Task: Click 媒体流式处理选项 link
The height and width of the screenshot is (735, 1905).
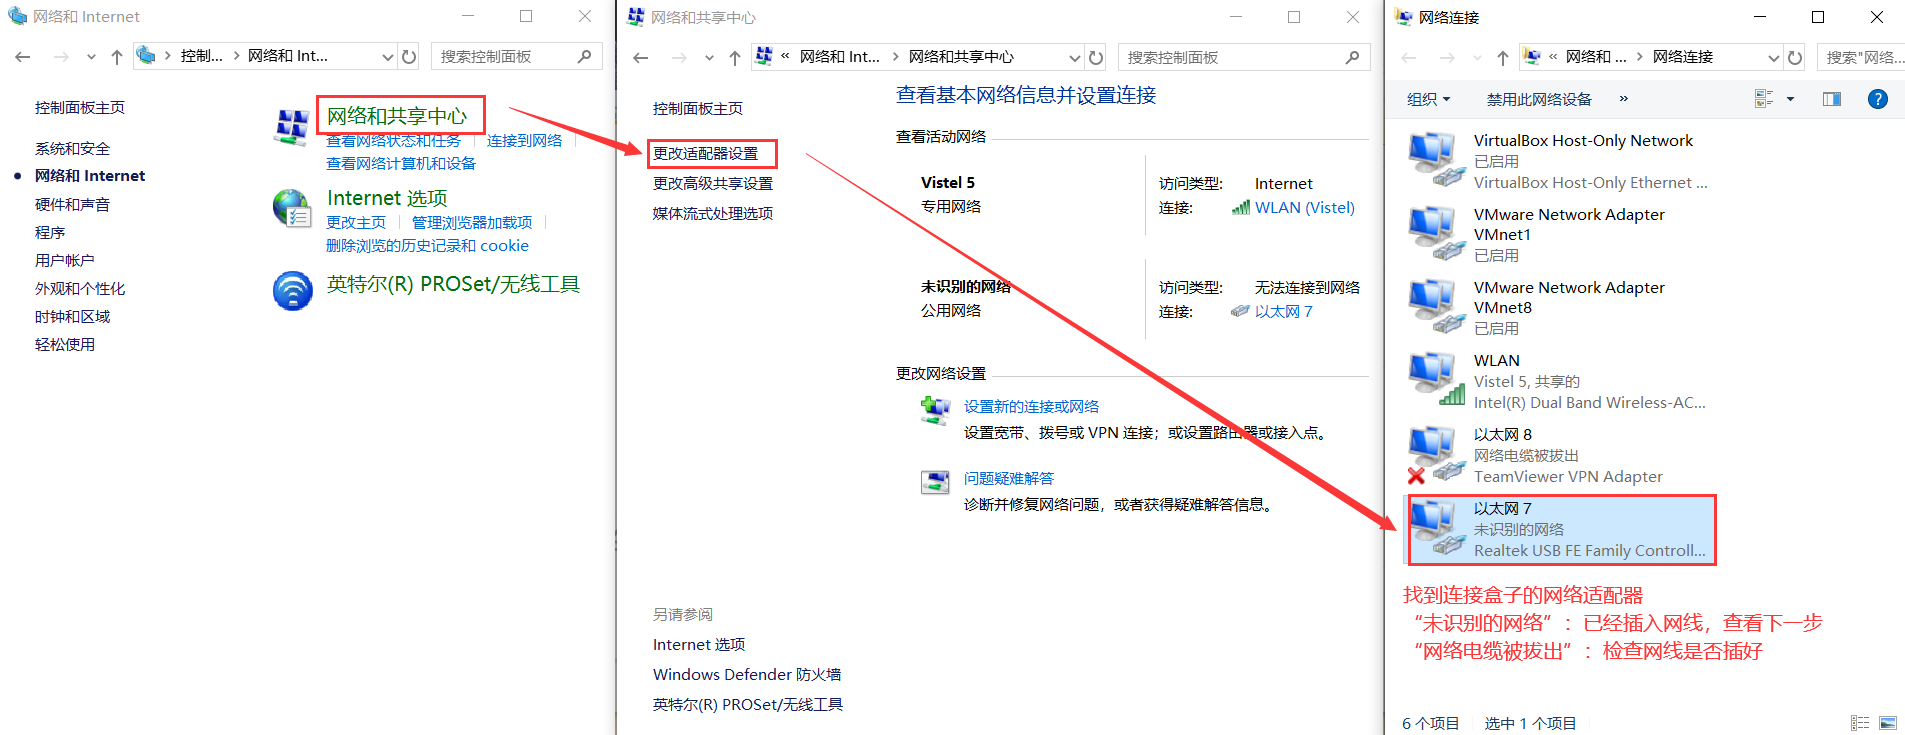Action: coord(713,213)
